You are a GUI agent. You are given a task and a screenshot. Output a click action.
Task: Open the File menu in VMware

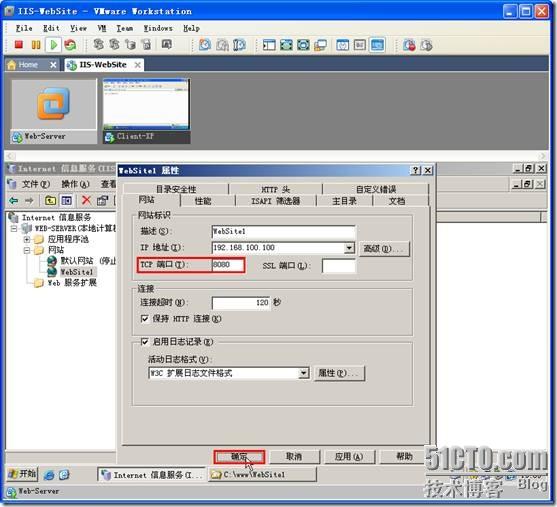24,28
